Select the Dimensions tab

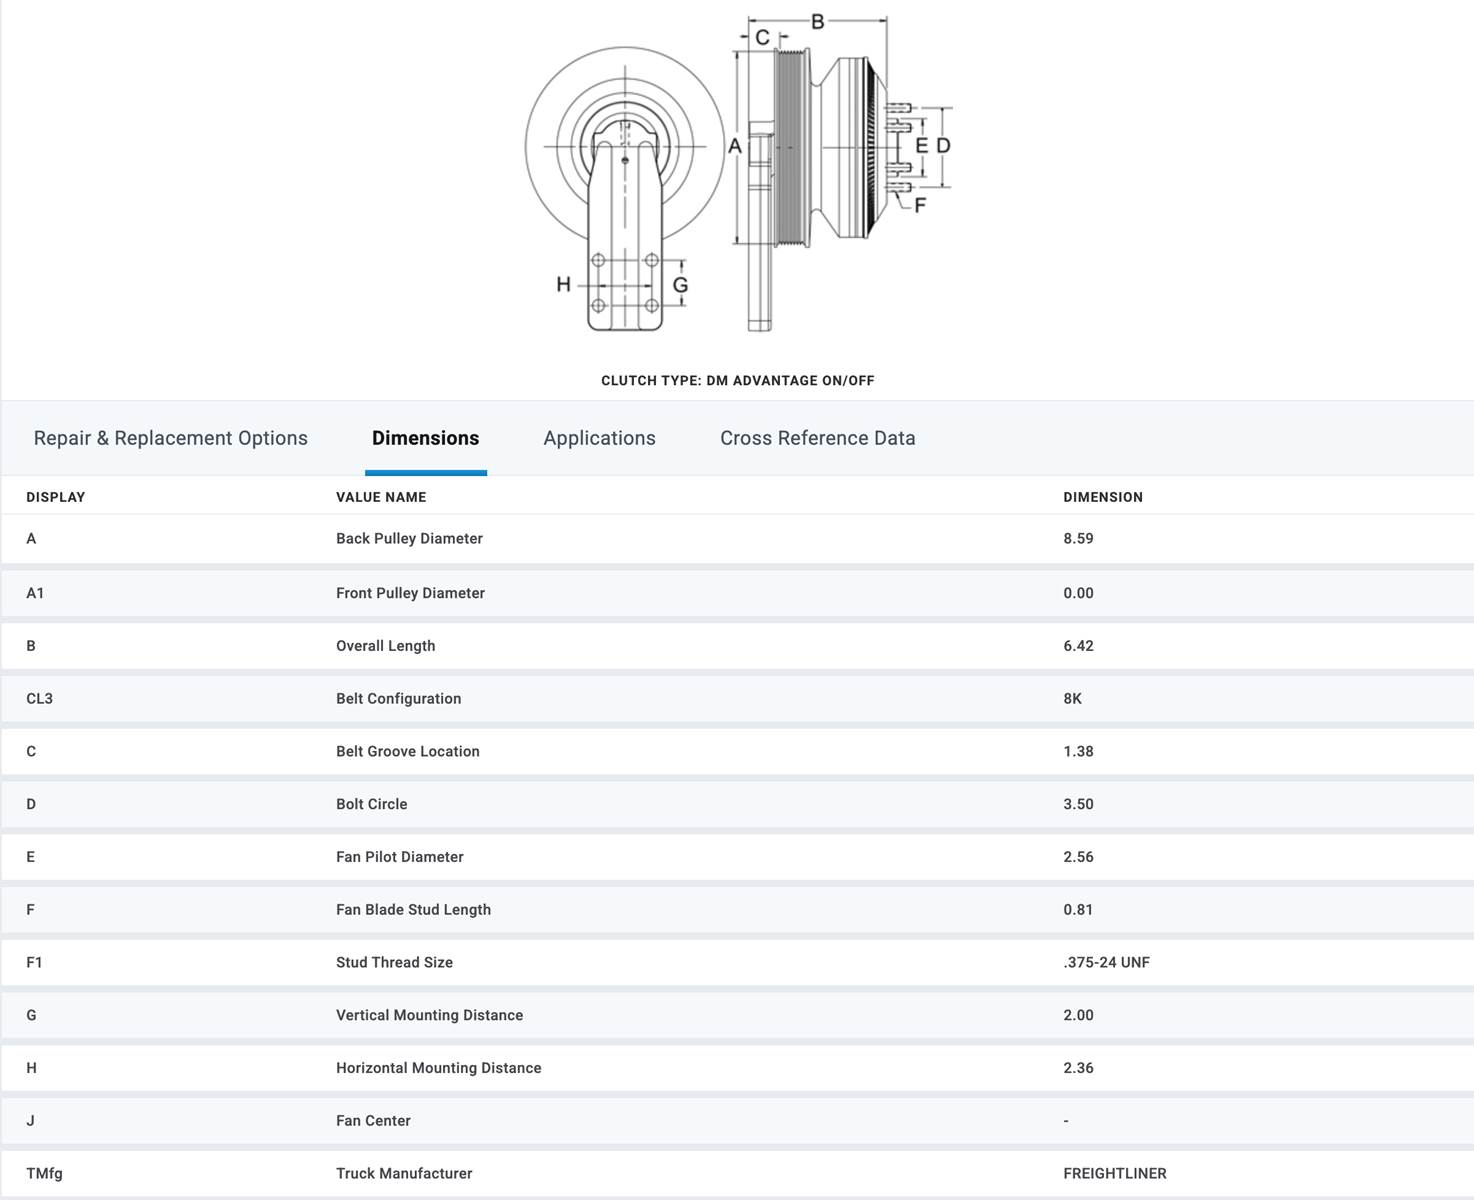[x=425, y=438]
